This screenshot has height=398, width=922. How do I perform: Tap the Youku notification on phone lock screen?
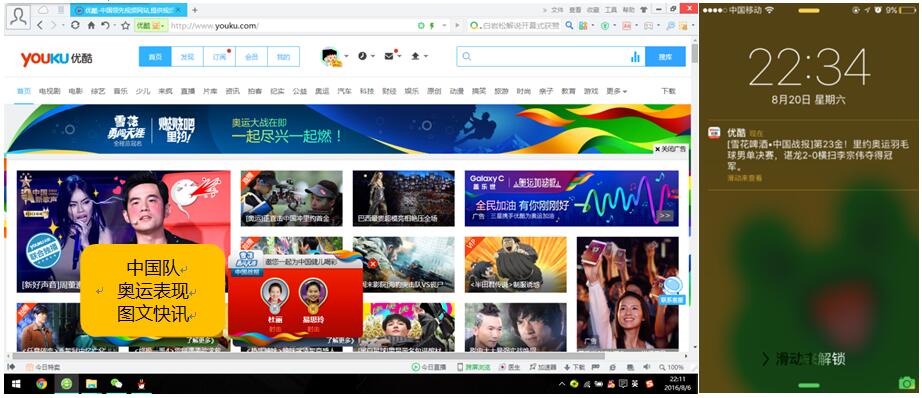coord(809,154)
